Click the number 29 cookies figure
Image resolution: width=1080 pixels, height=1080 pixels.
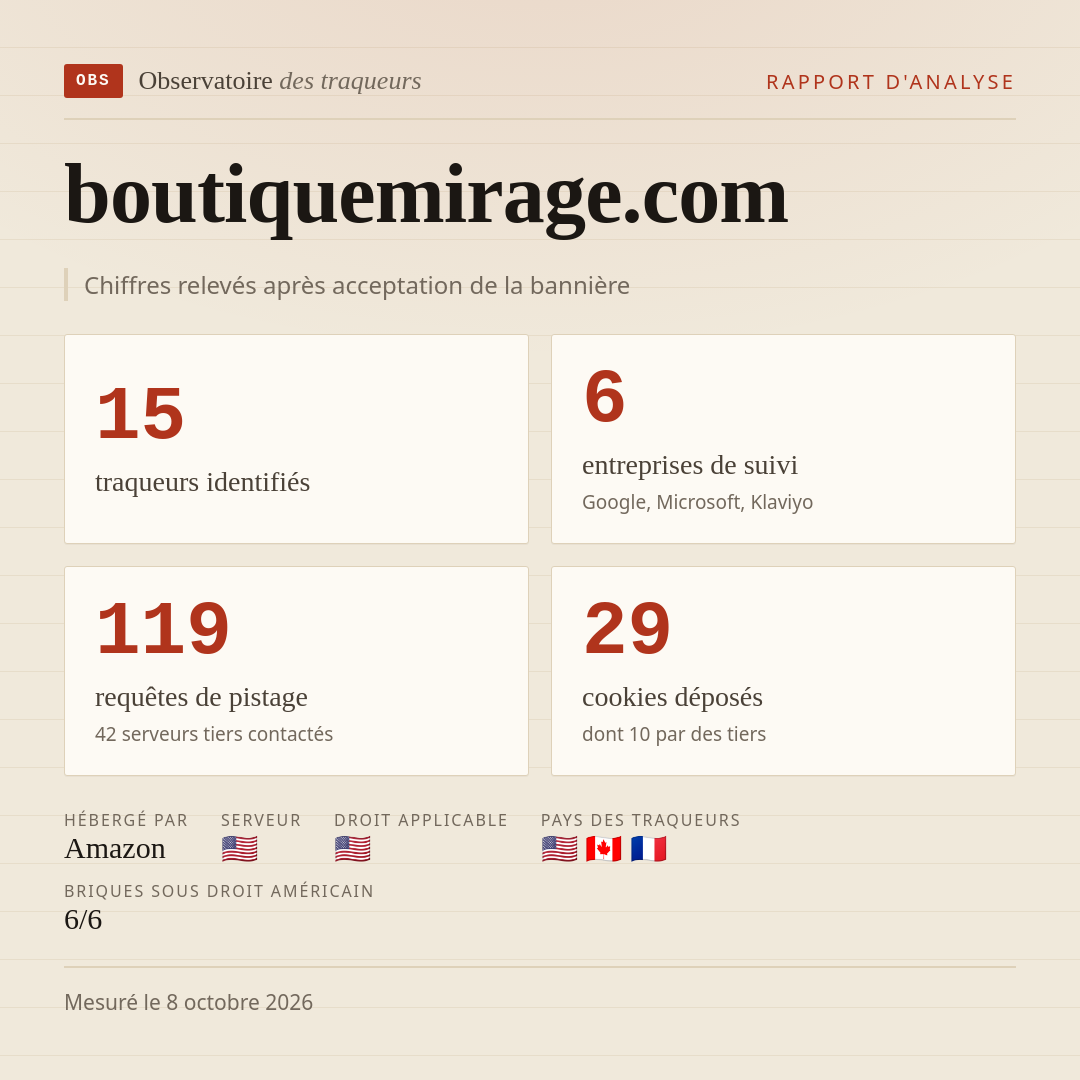[x=627, y=629]
